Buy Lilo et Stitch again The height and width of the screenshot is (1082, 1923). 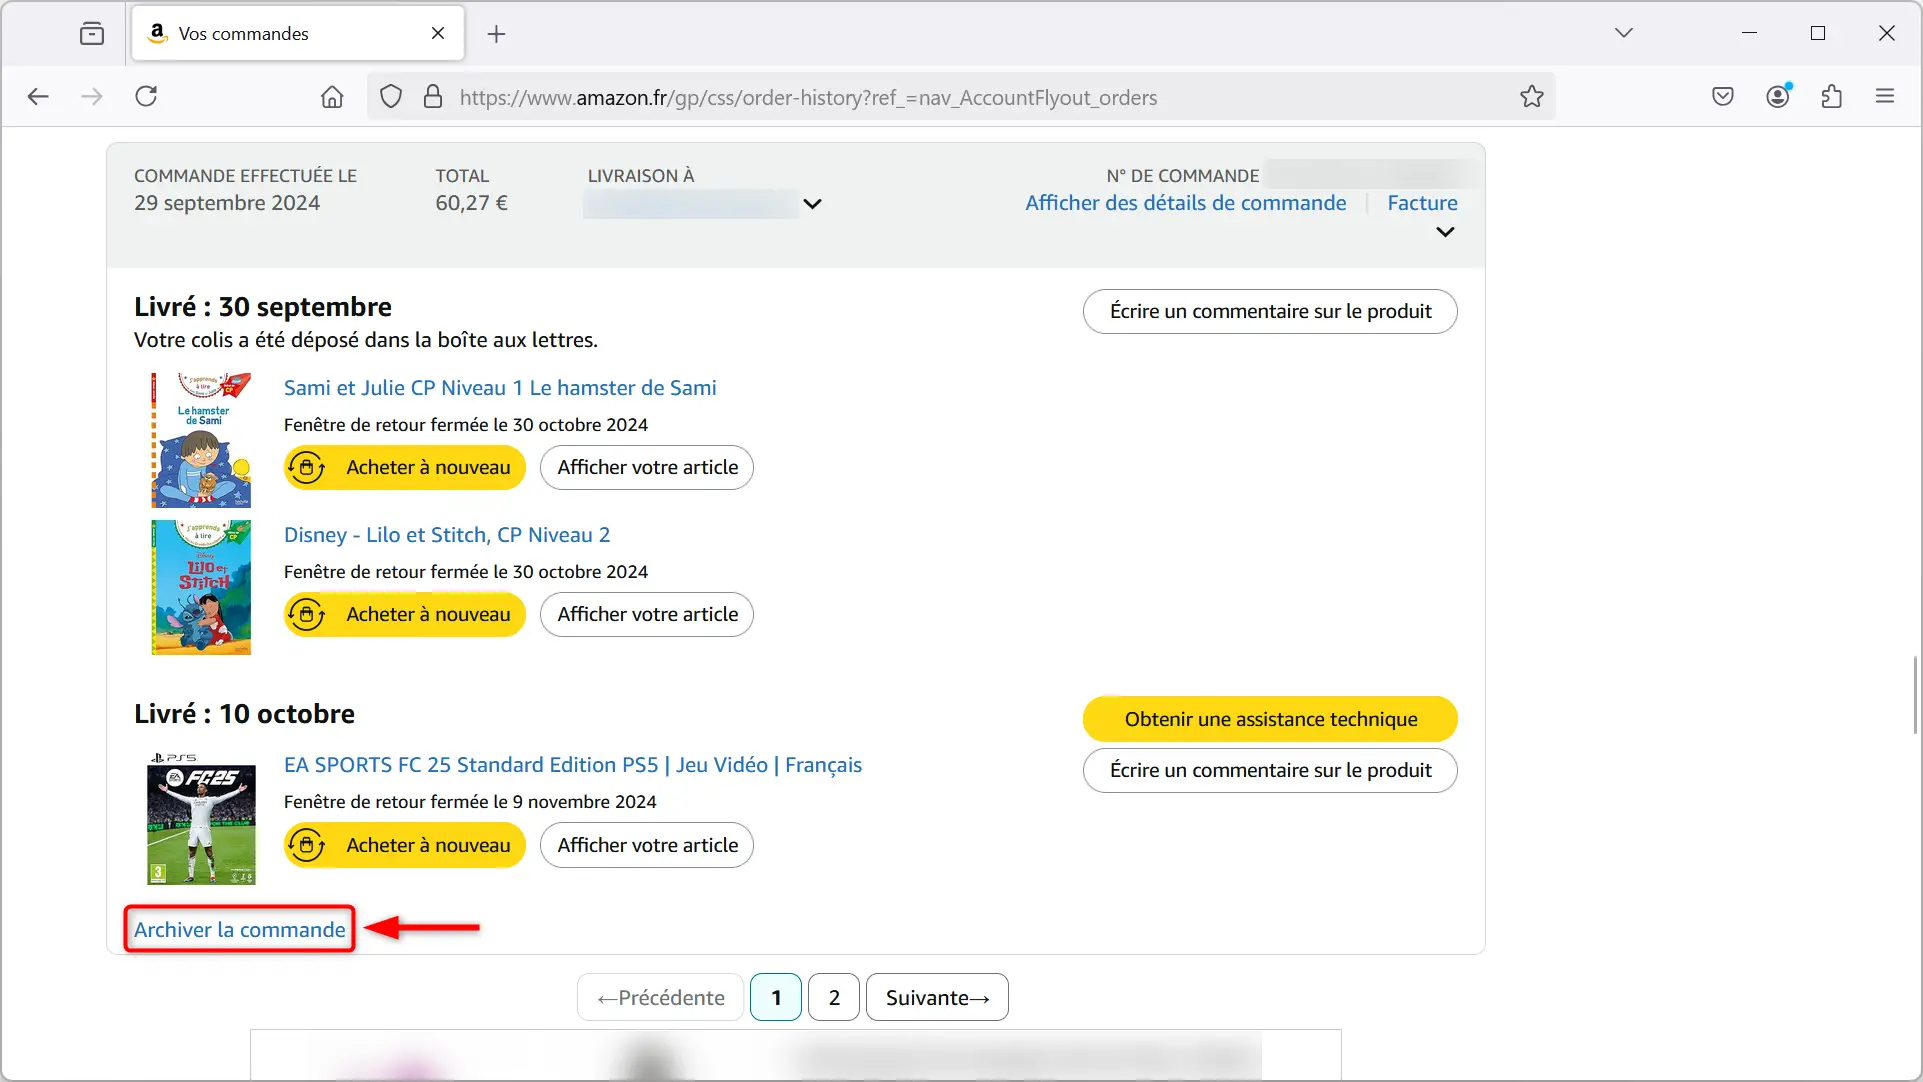tap(405, 615)
